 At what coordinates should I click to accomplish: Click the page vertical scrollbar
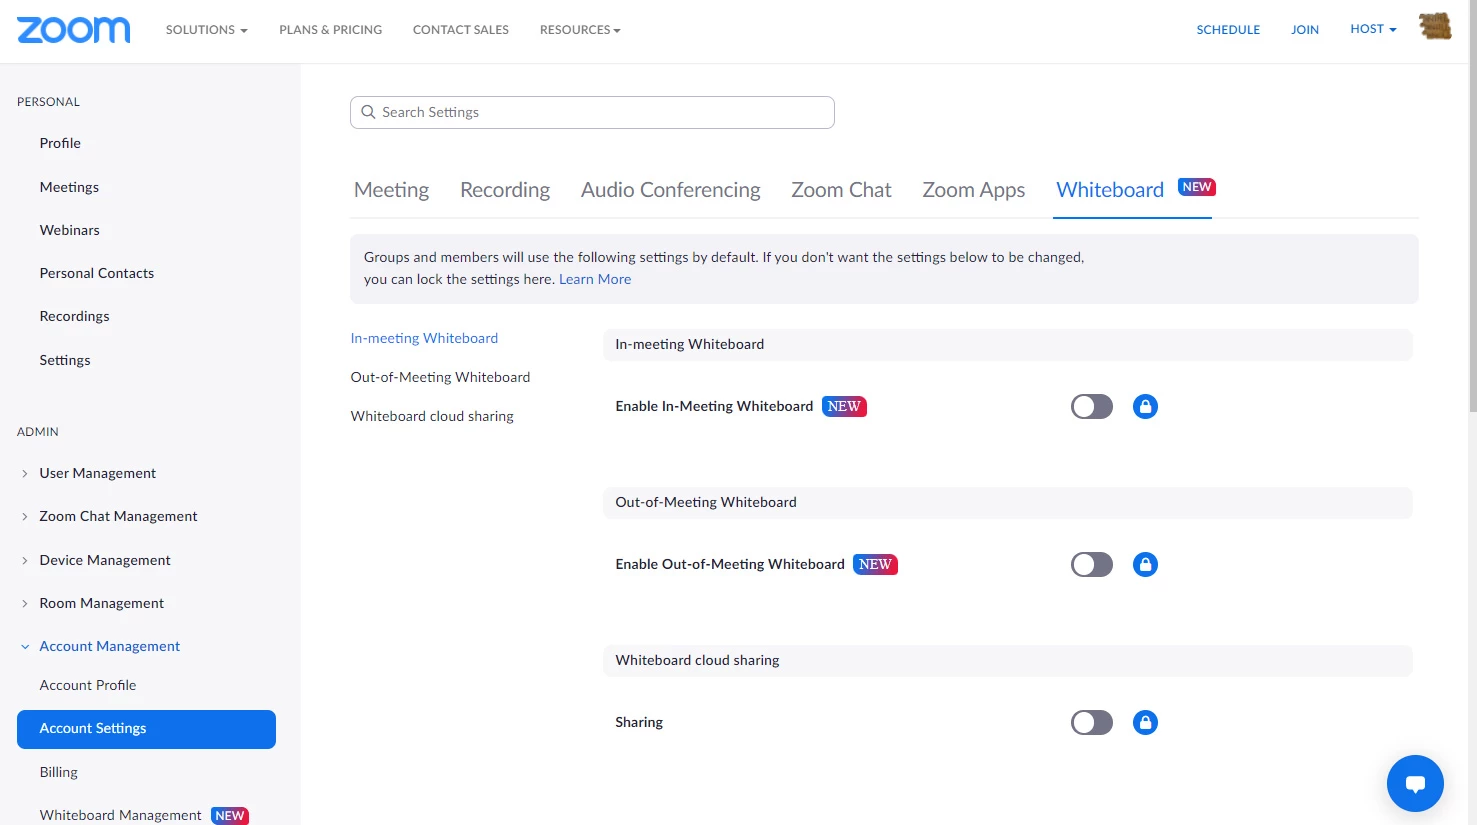(x=1472, y=206)
